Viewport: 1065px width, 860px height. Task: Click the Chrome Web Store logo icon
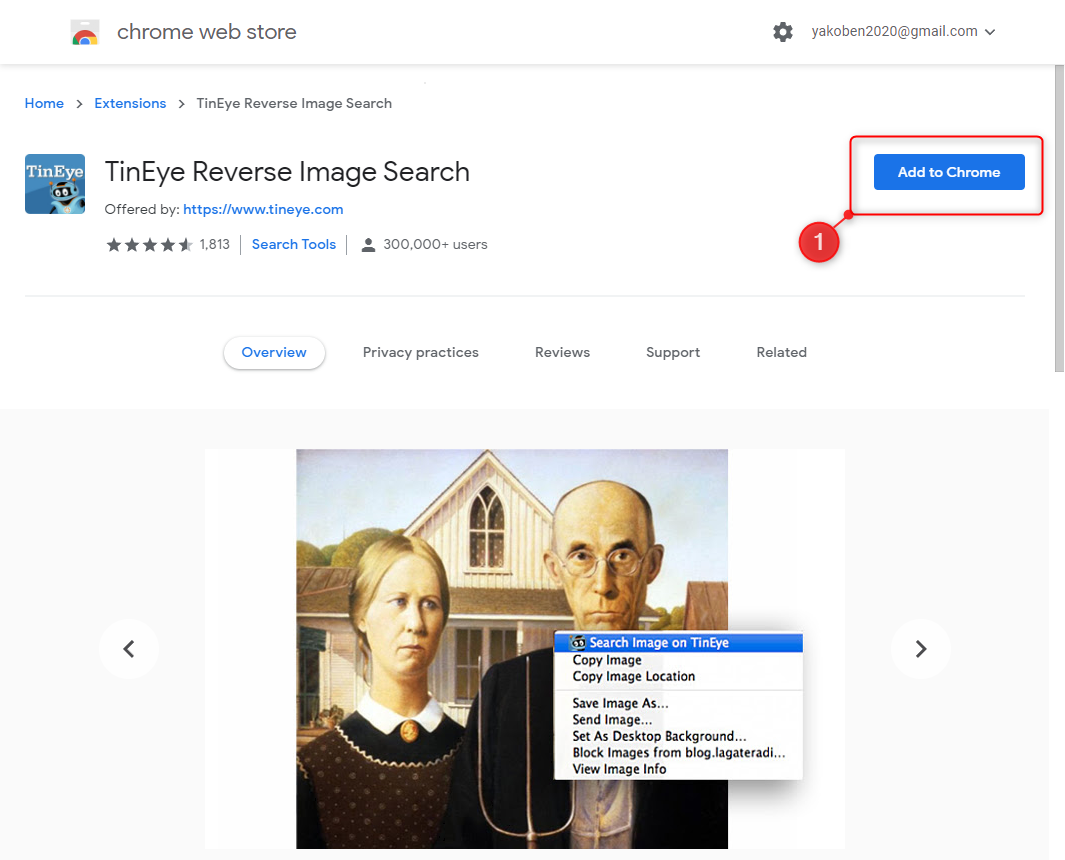85,32
